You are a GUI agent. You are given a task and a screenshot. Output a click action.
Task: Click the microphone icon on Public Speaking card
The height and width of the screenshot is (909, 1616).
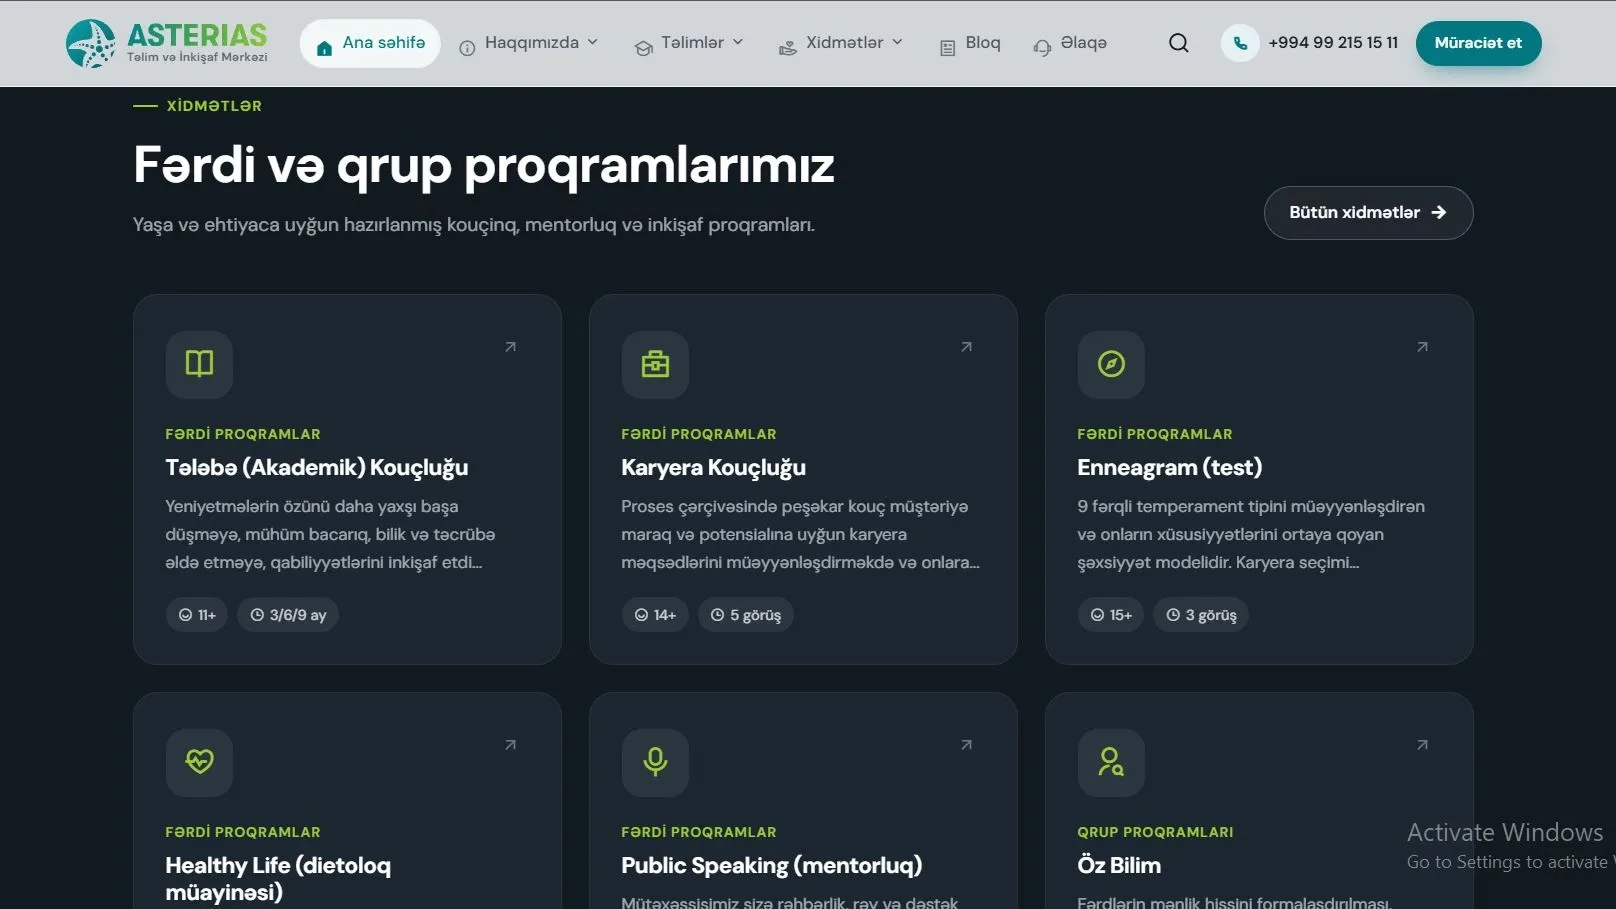click(x=655, y=762)
